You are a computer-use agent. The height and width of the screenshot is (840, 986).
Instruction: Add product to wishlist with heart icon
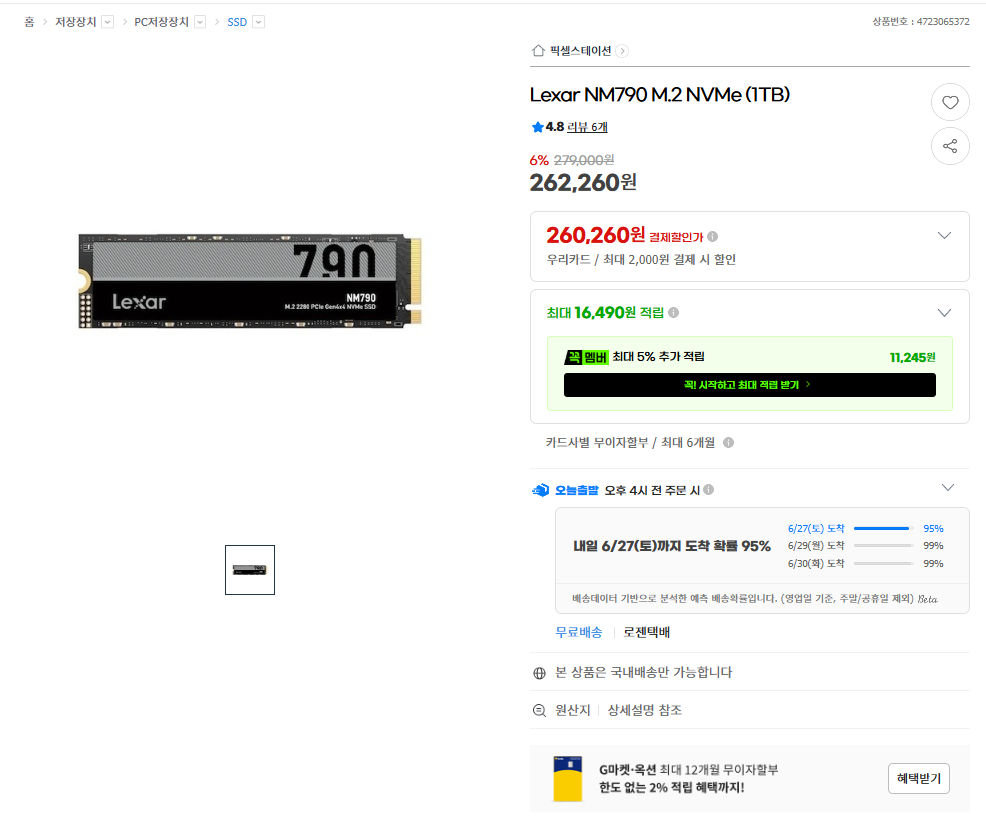950,102
